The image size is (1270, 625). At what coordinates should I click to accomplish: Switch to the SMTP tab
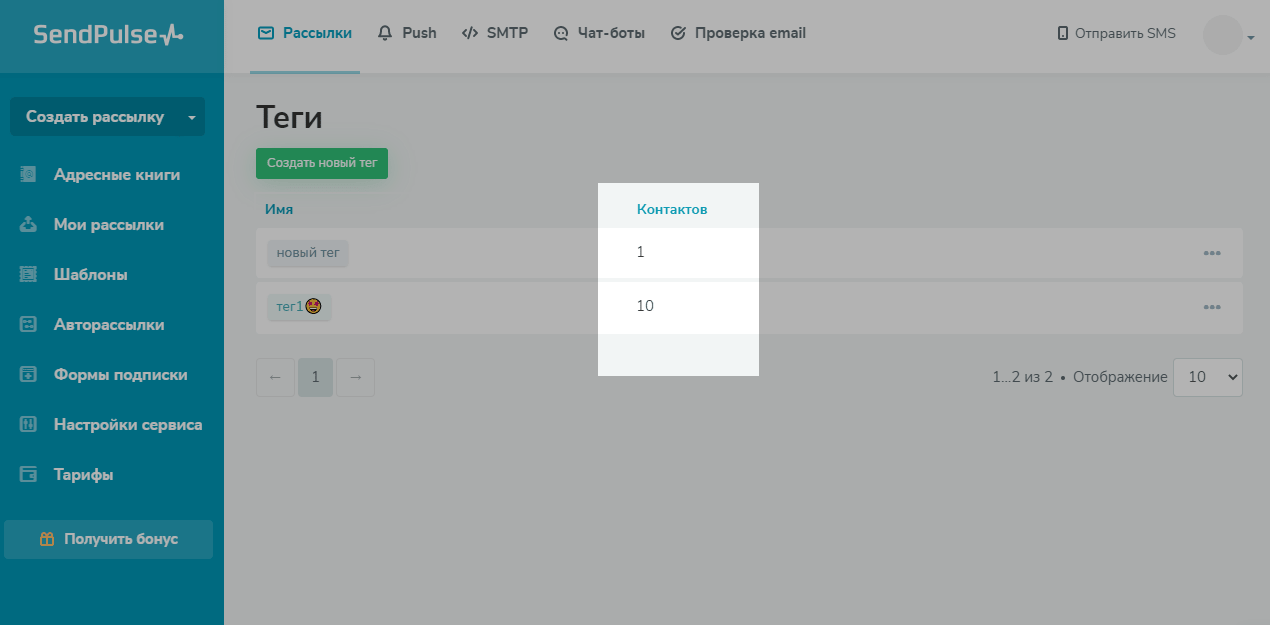(495, 33)
